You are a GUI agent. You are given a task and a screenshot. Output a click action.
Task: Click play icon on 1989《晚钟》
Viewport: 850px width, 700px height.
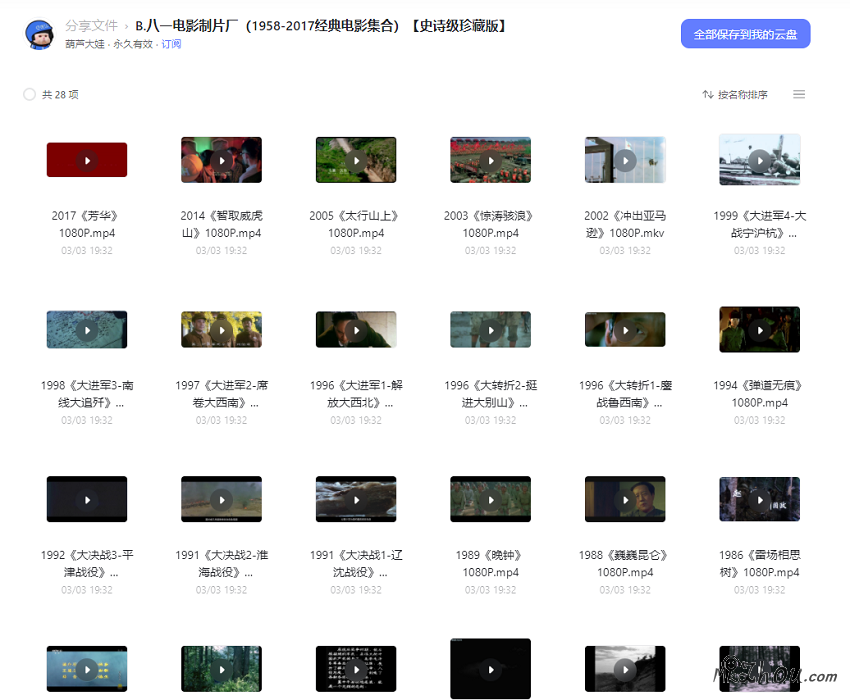[x=490, y=499]
